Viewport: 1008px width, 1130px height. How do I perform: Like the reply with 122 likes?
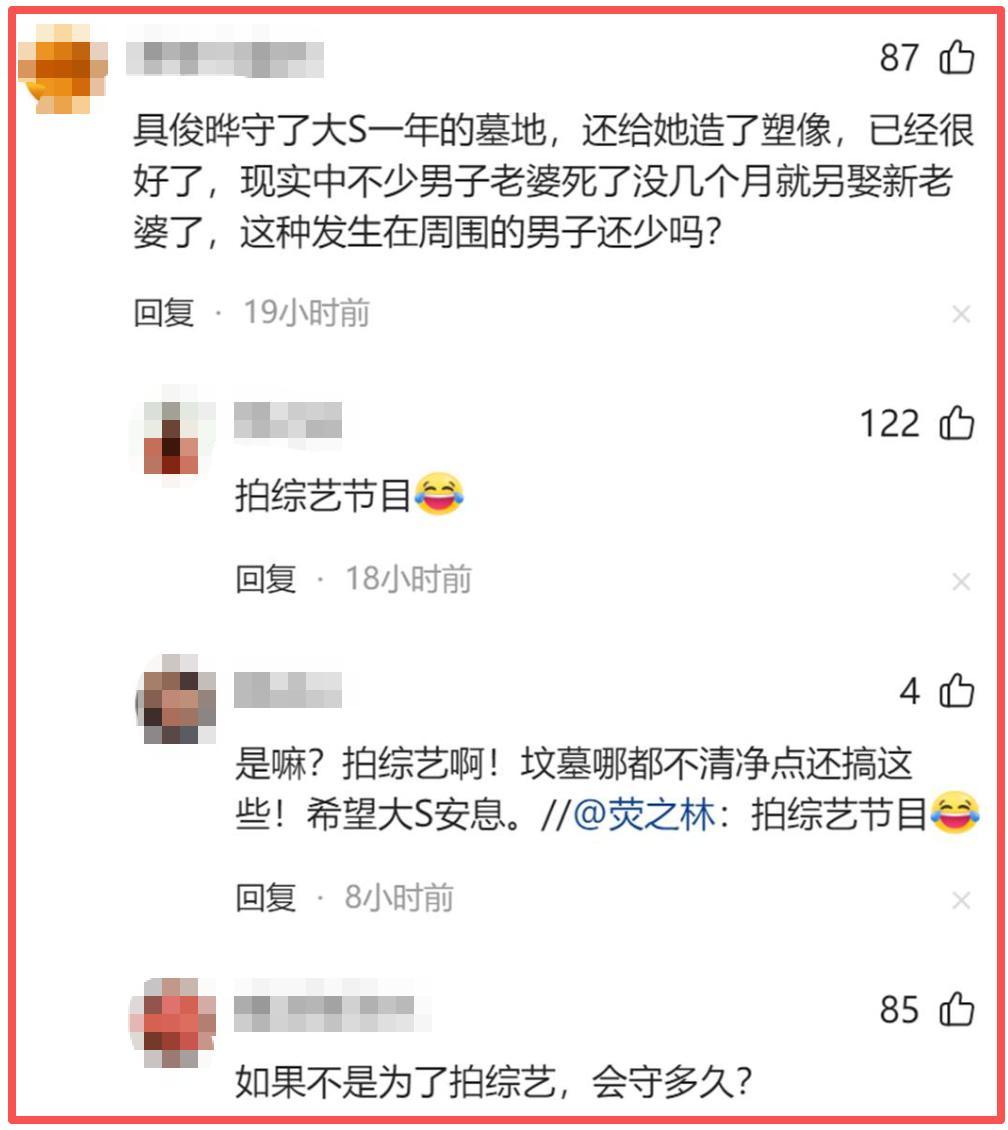[x=957, y=422]
